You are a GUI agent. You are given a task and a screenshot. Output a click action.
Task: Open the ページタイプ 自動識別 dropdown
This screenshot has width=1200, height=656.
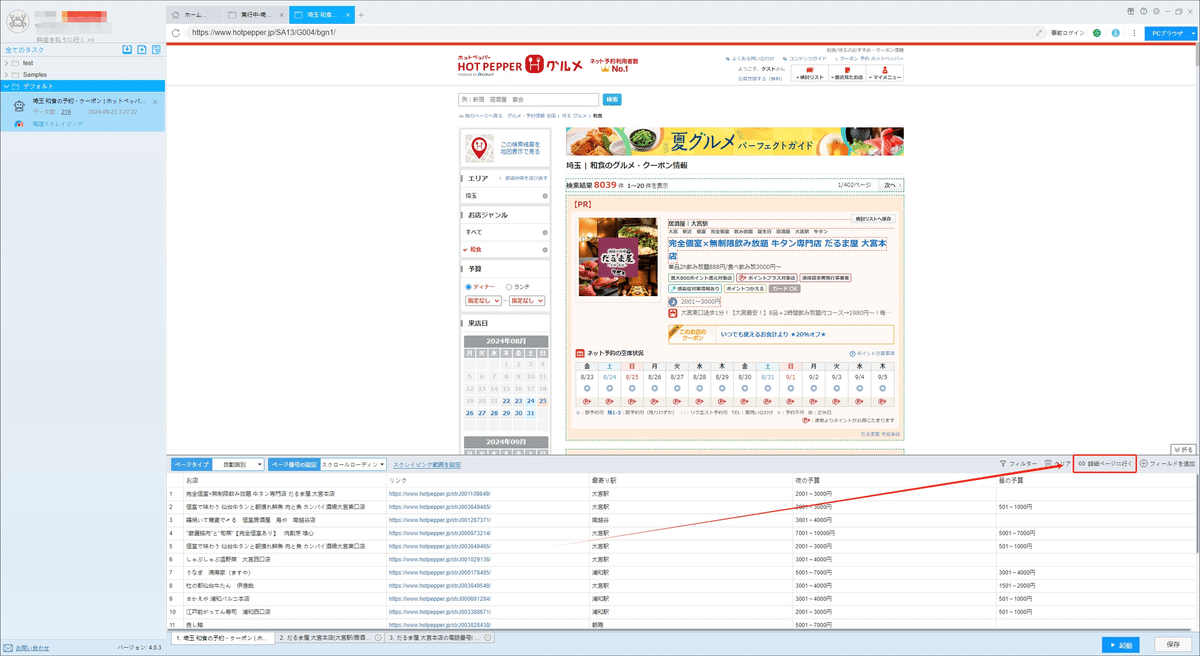[x=240, y=464]
